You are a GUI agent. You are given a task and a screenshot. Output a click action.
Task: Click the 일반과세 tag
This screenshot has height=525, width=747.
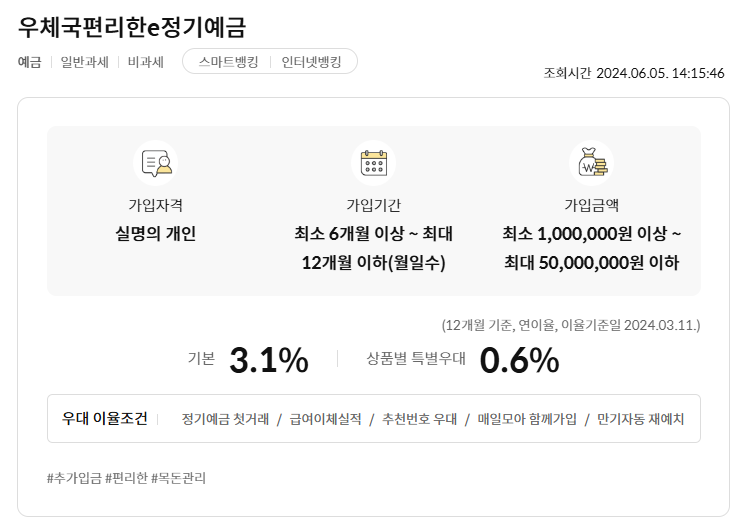tap(84, 62)
